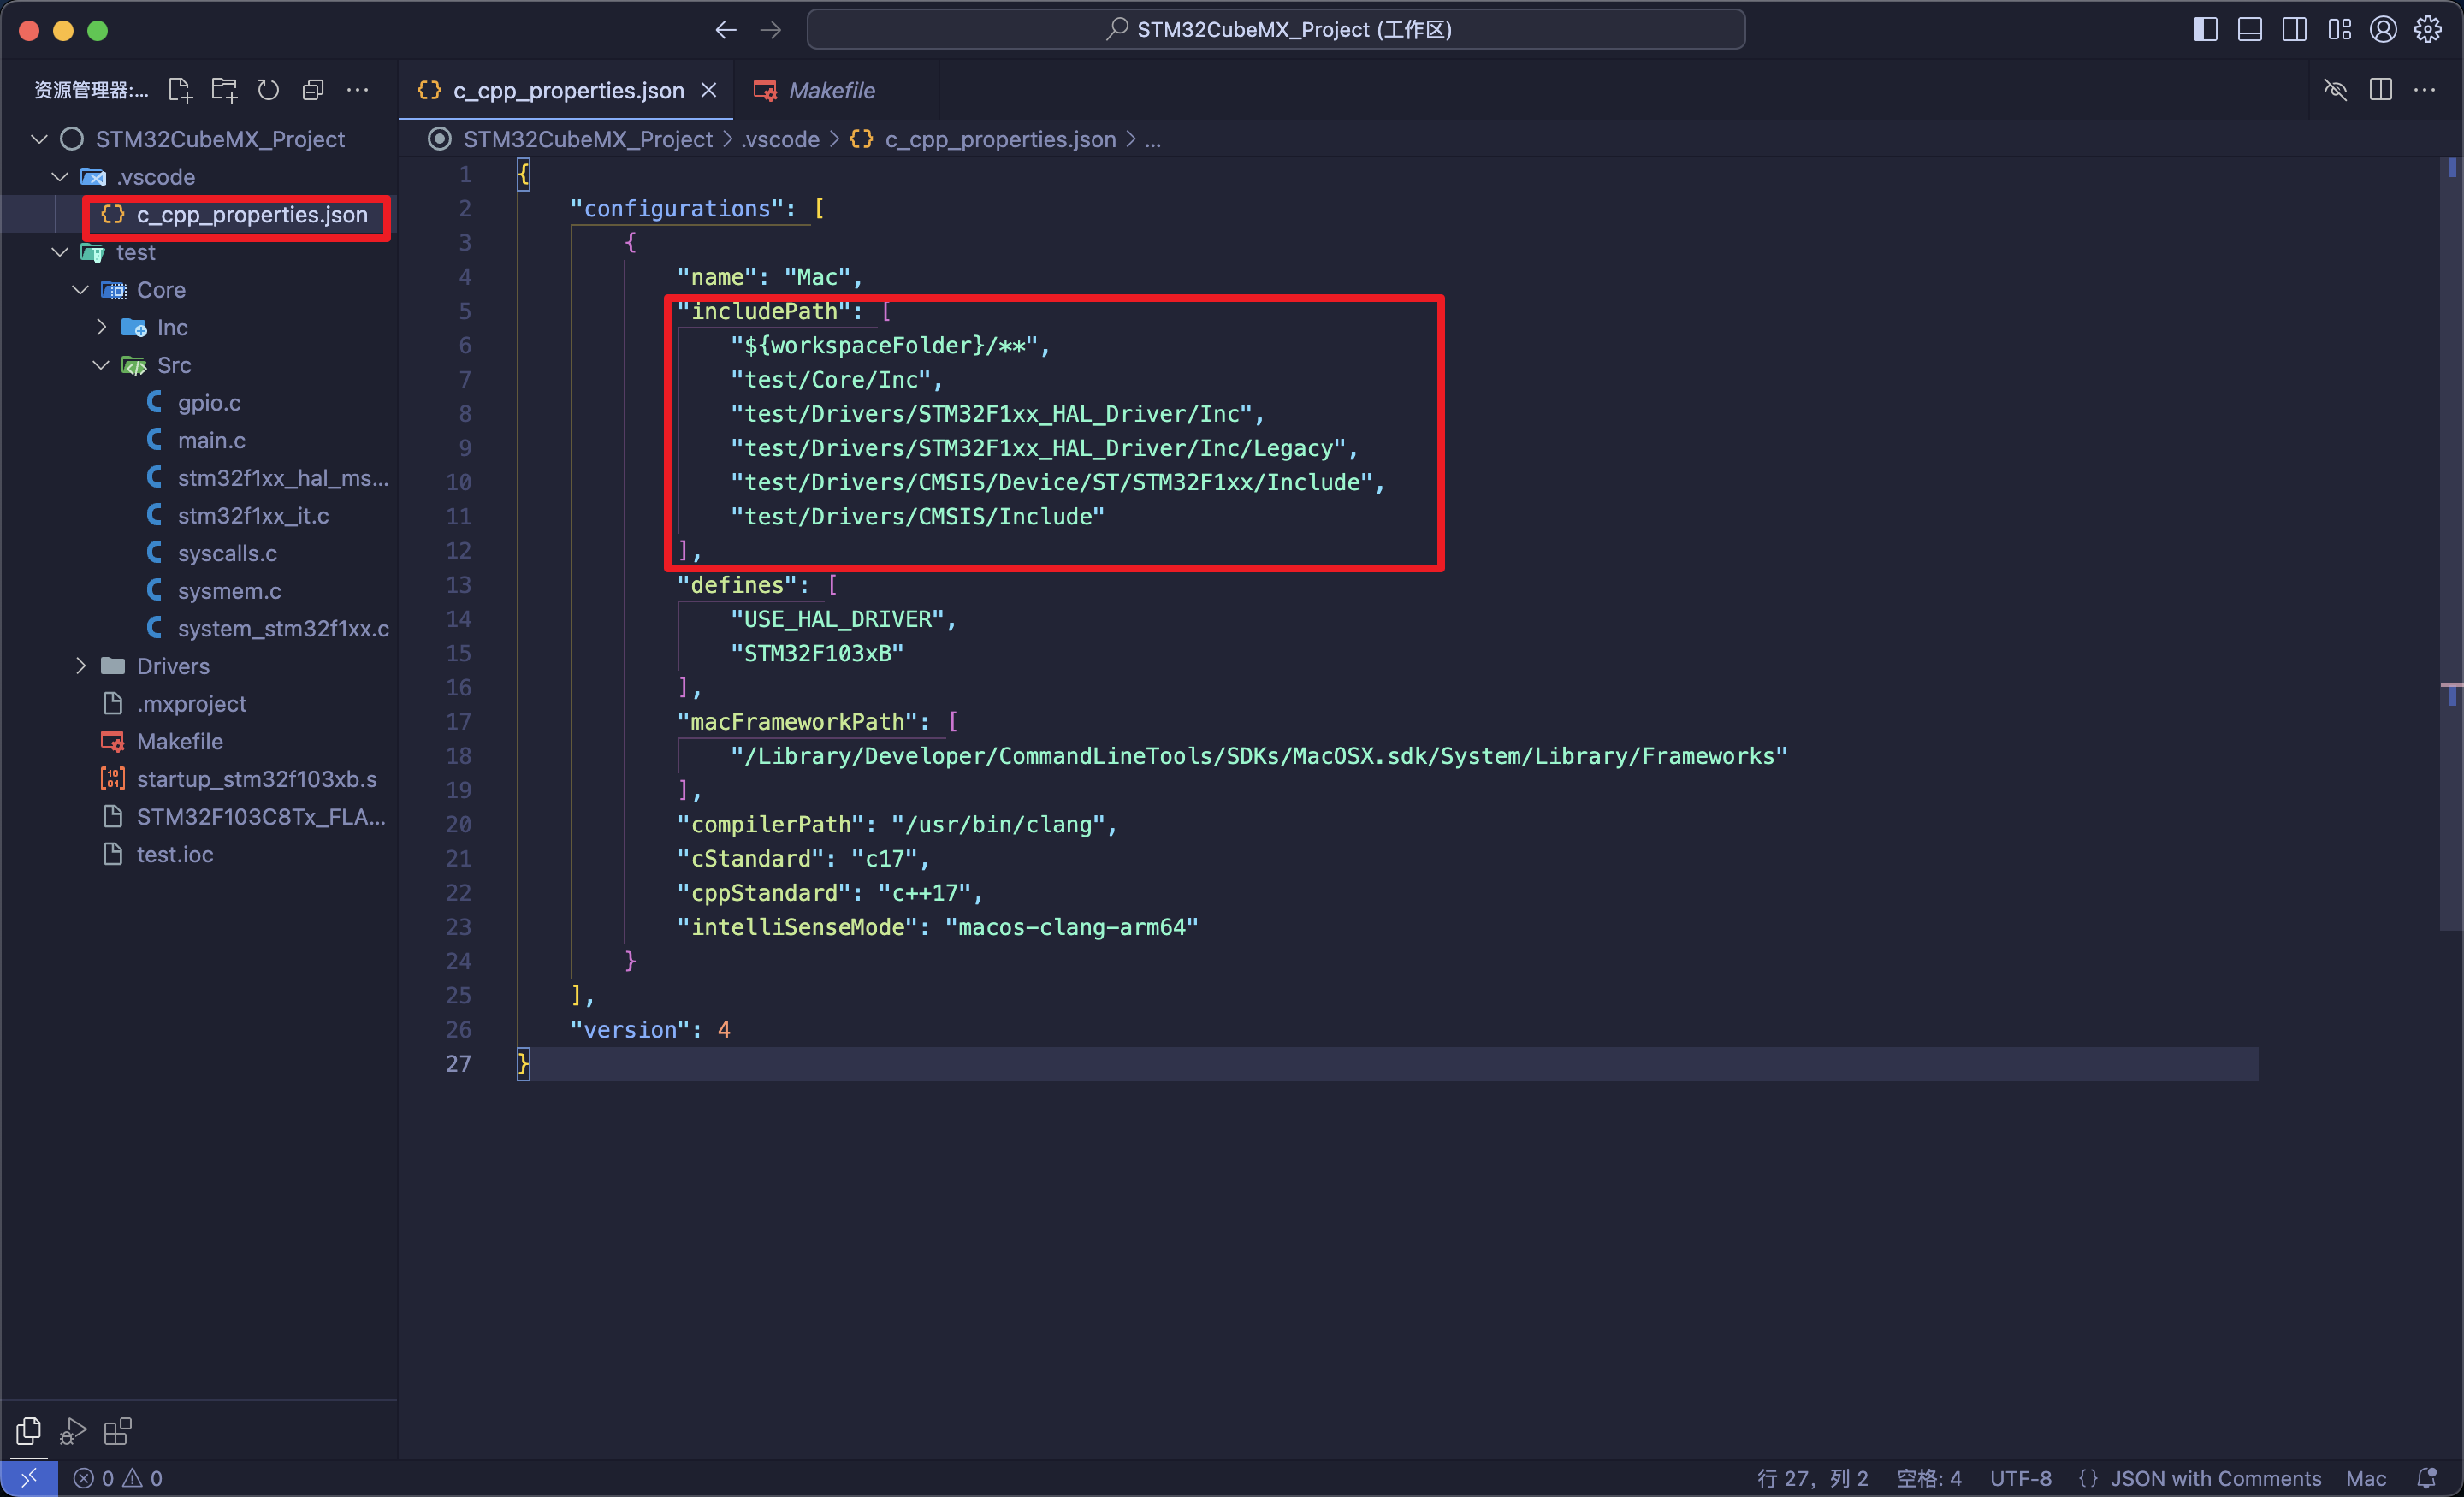Toggle the Panel visibility
This screenshot has width=2464, height=1497.
(2249, 29)
